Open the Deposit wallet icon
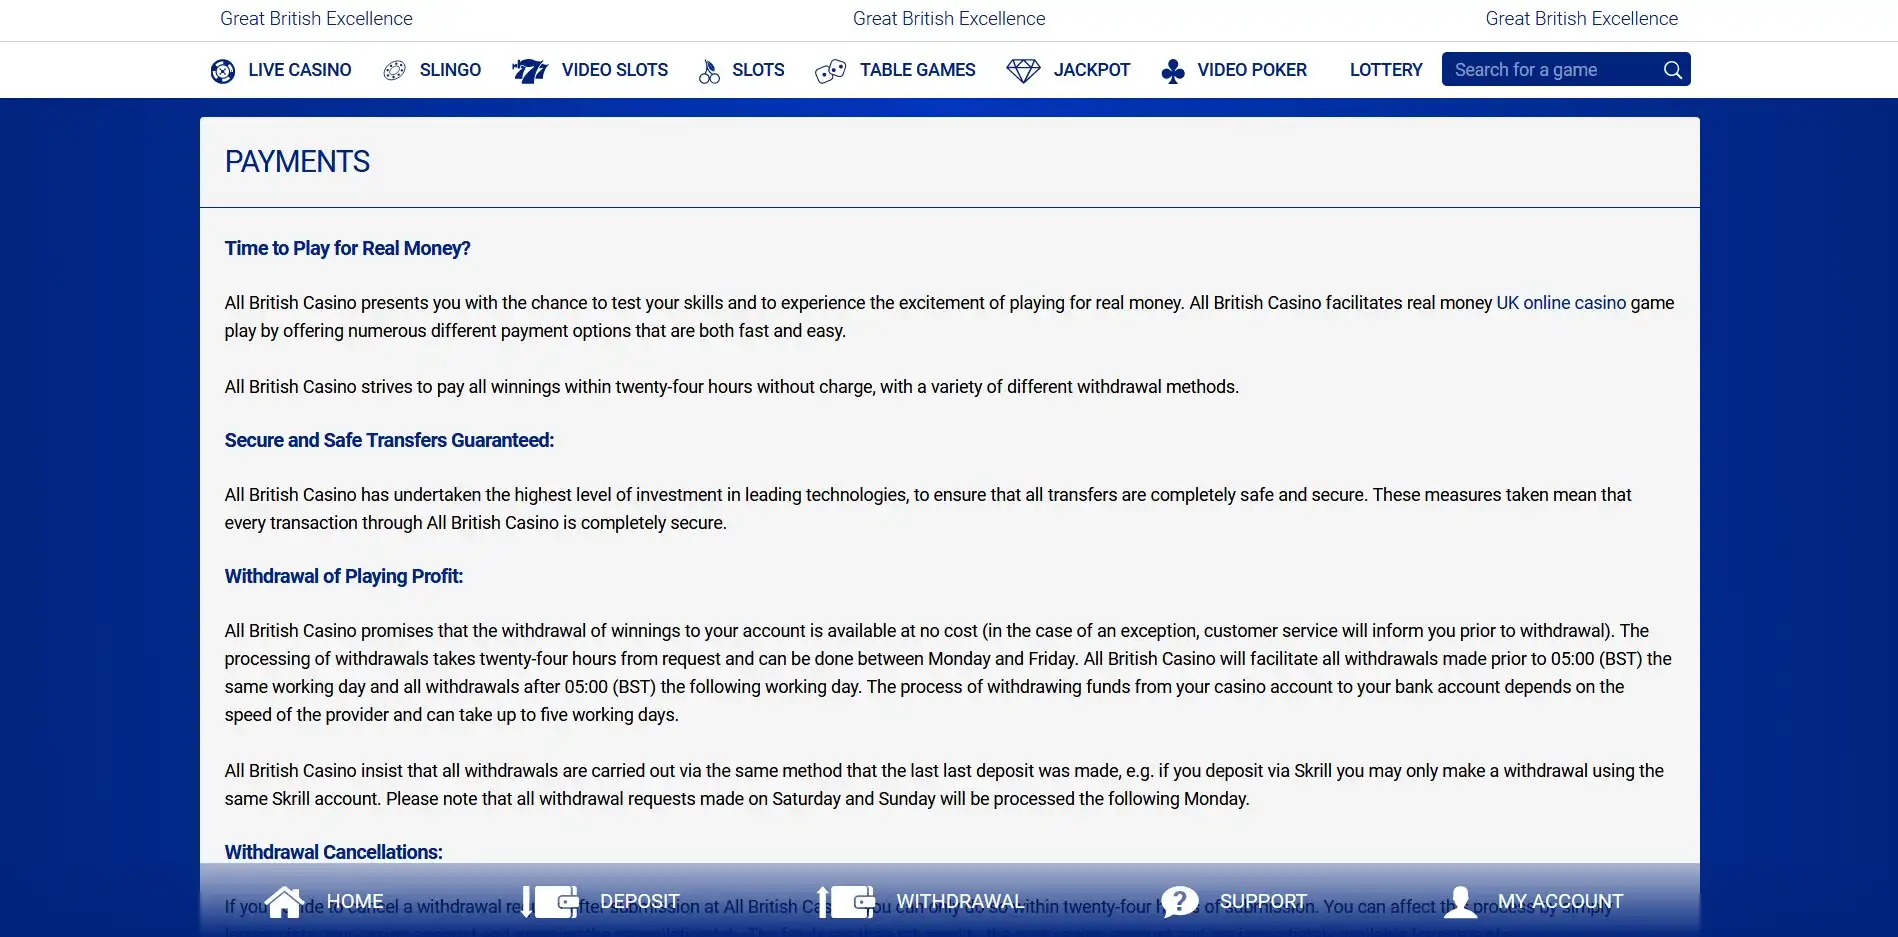Viewport: 1898px width, 937px height. tap(550, 902)
